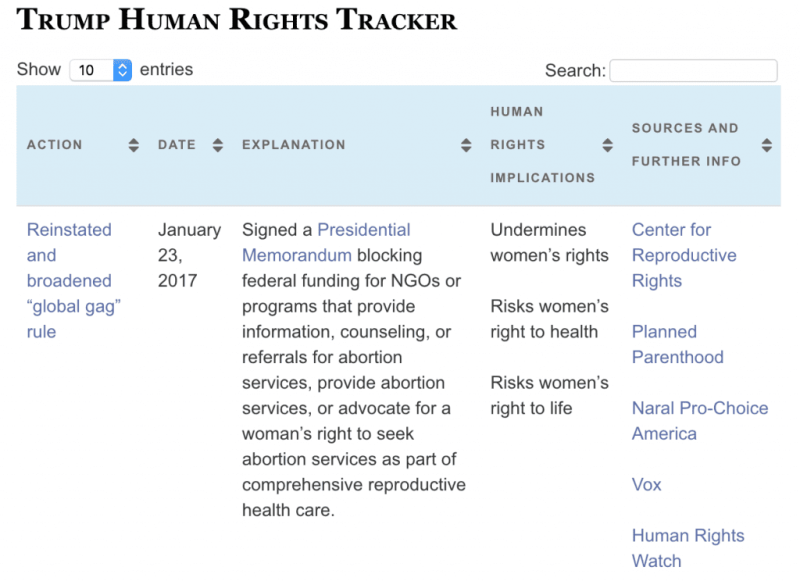800x581 pixels.
Task: Sort by Explanation column sort icon
Action: [x=466, y=145]
